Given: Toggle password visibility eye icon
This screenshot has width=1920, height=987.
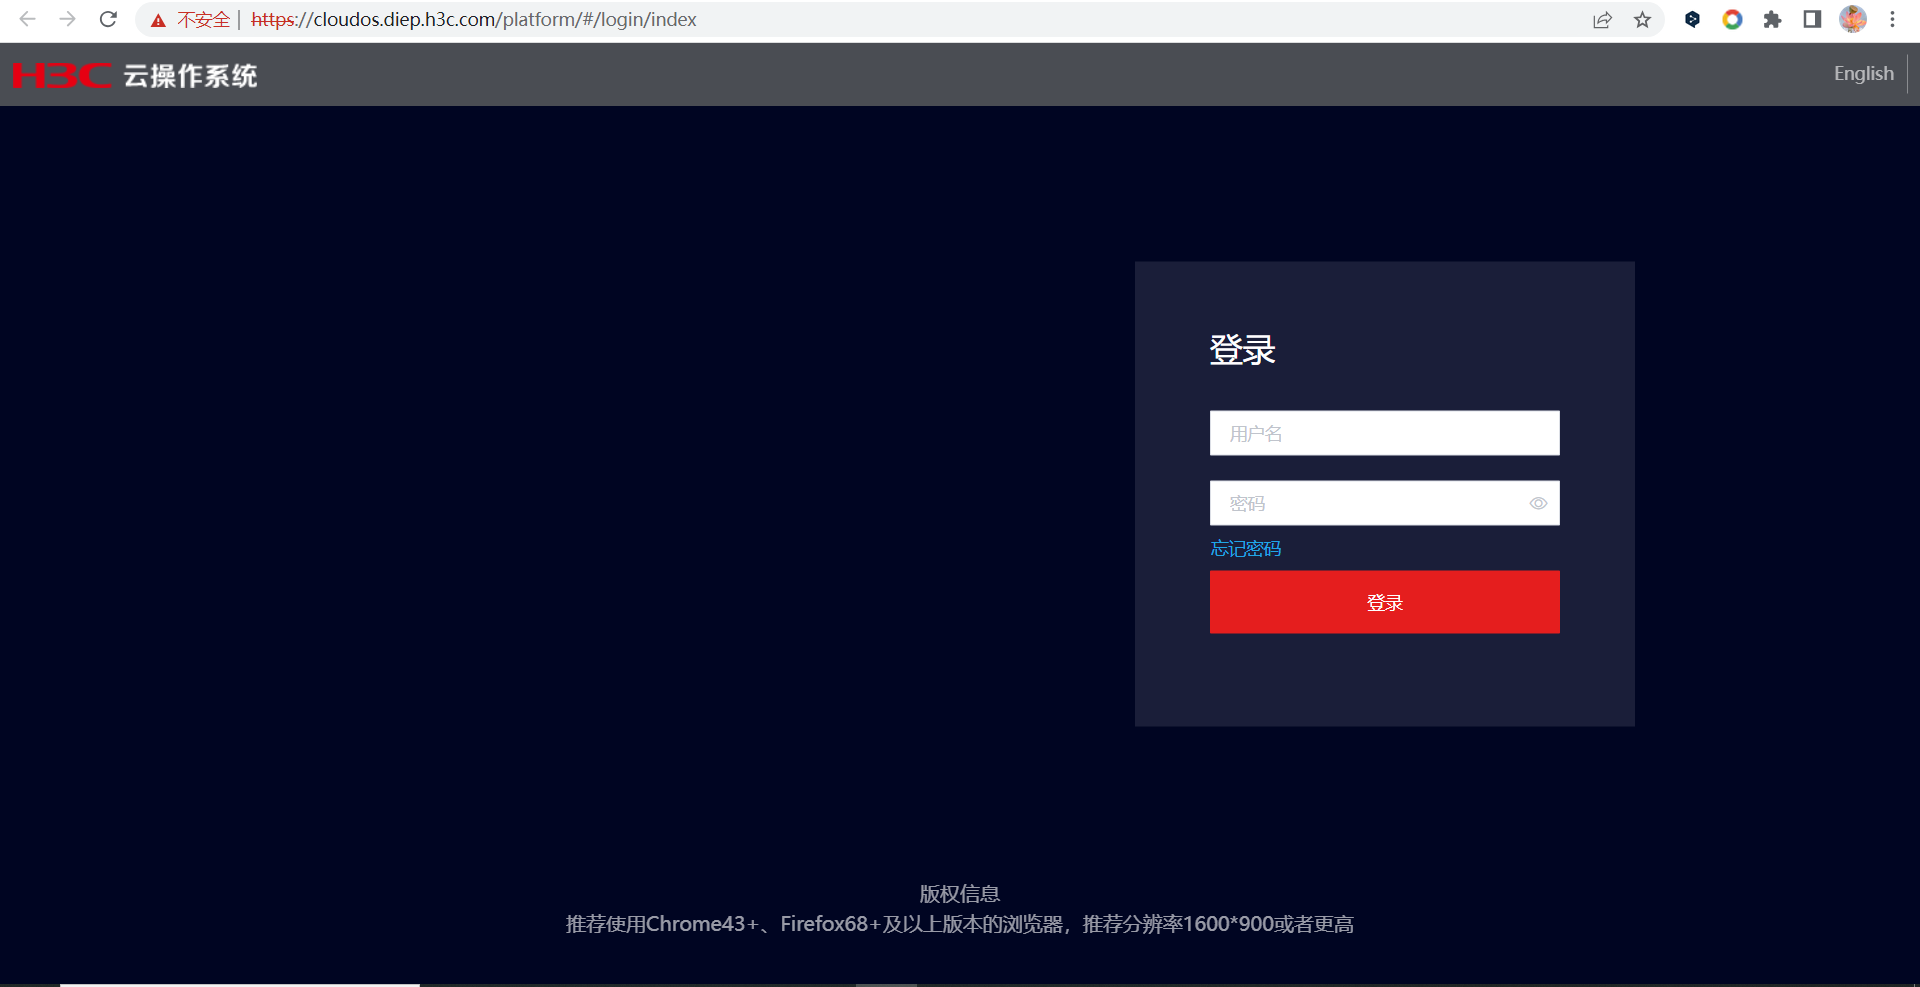Looking at the screenshot, I should point(1538,503).
